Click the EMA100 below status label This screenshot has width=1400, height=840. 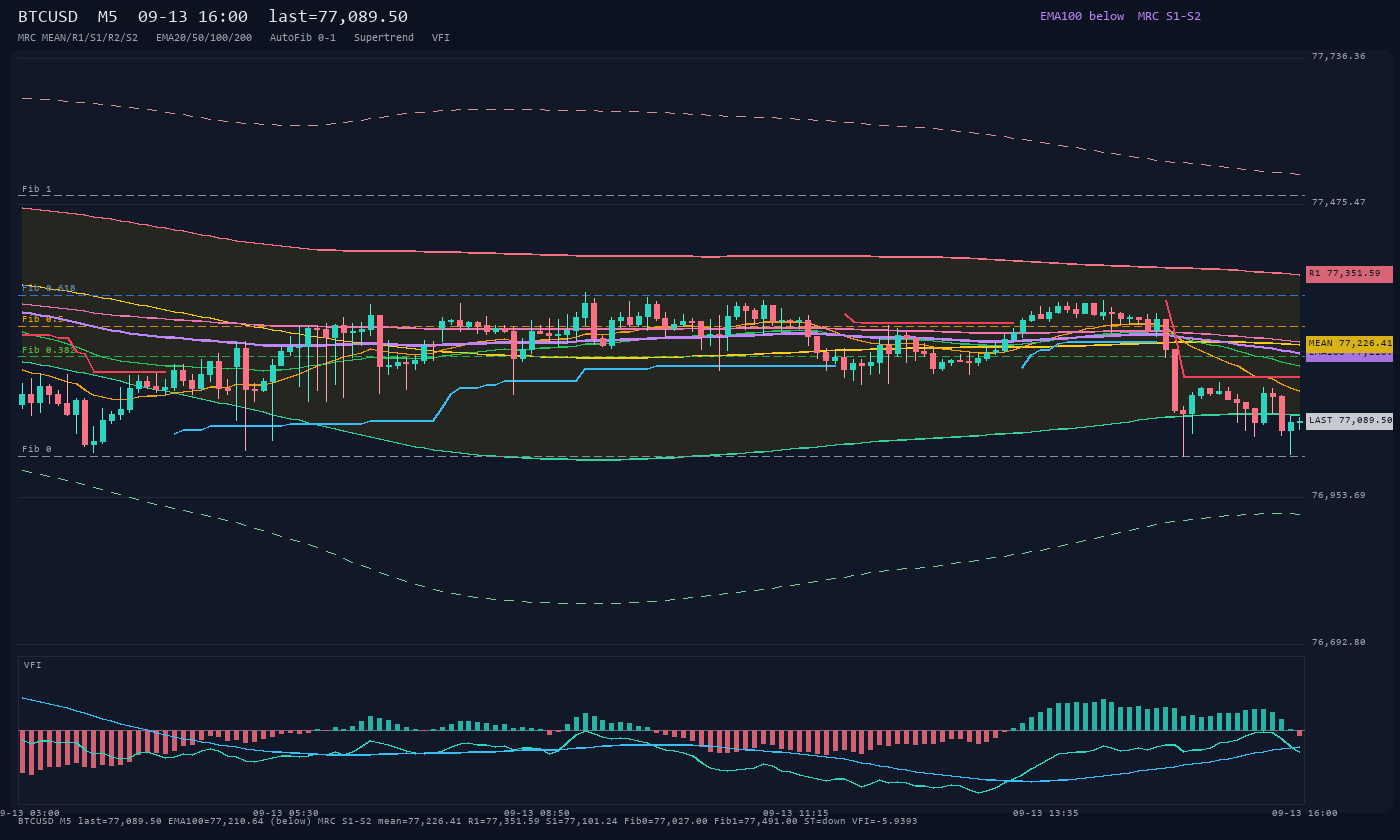1082,16
